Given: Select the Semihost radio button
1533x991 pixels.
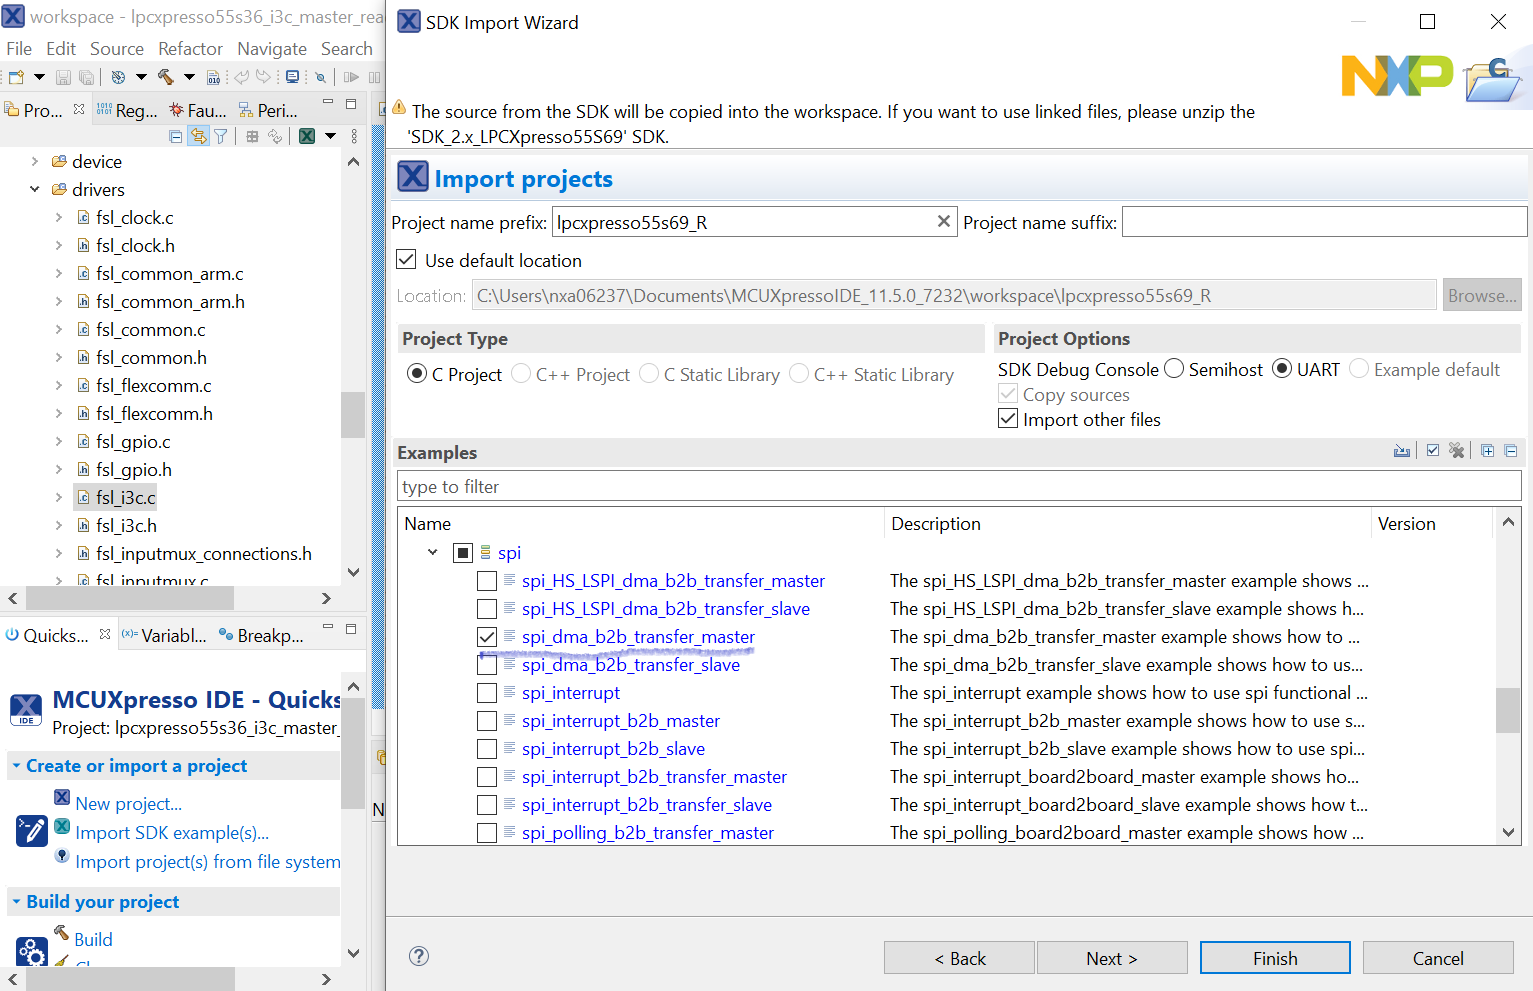Looking at the screenshot, I should coord(1173,369).
